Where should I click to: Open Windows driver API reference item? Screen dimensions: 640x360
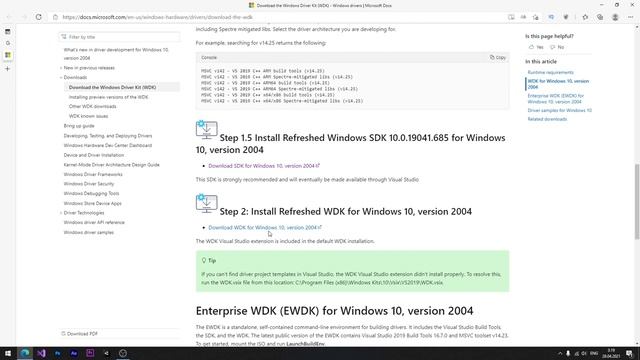(94, 222)
